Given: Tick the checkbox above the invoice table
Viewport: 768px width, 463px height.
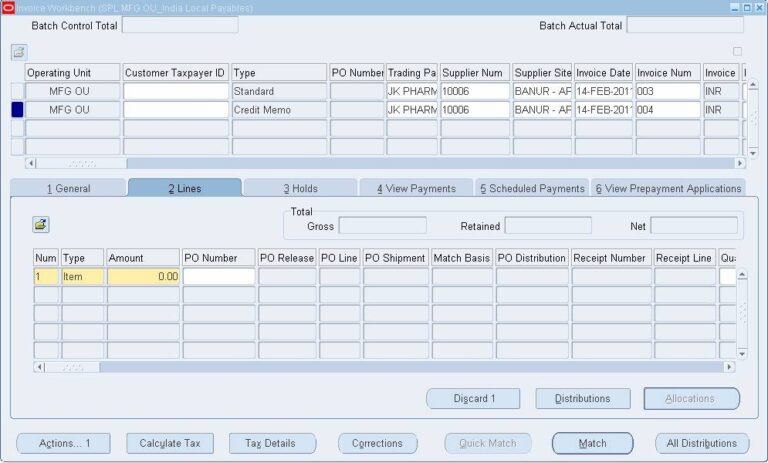Looking at the screenshot, I should (737, 51).
